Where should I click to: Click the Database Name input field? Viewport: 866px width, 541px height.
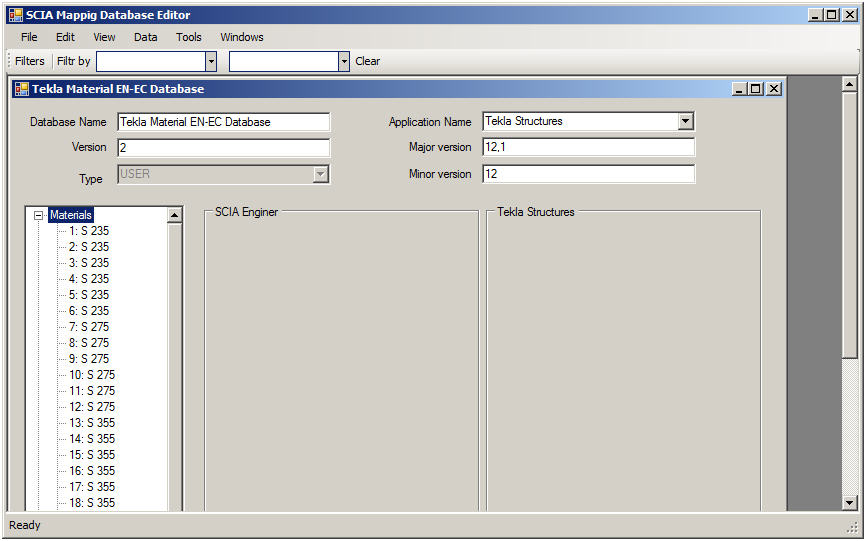(x=224, y=122)
